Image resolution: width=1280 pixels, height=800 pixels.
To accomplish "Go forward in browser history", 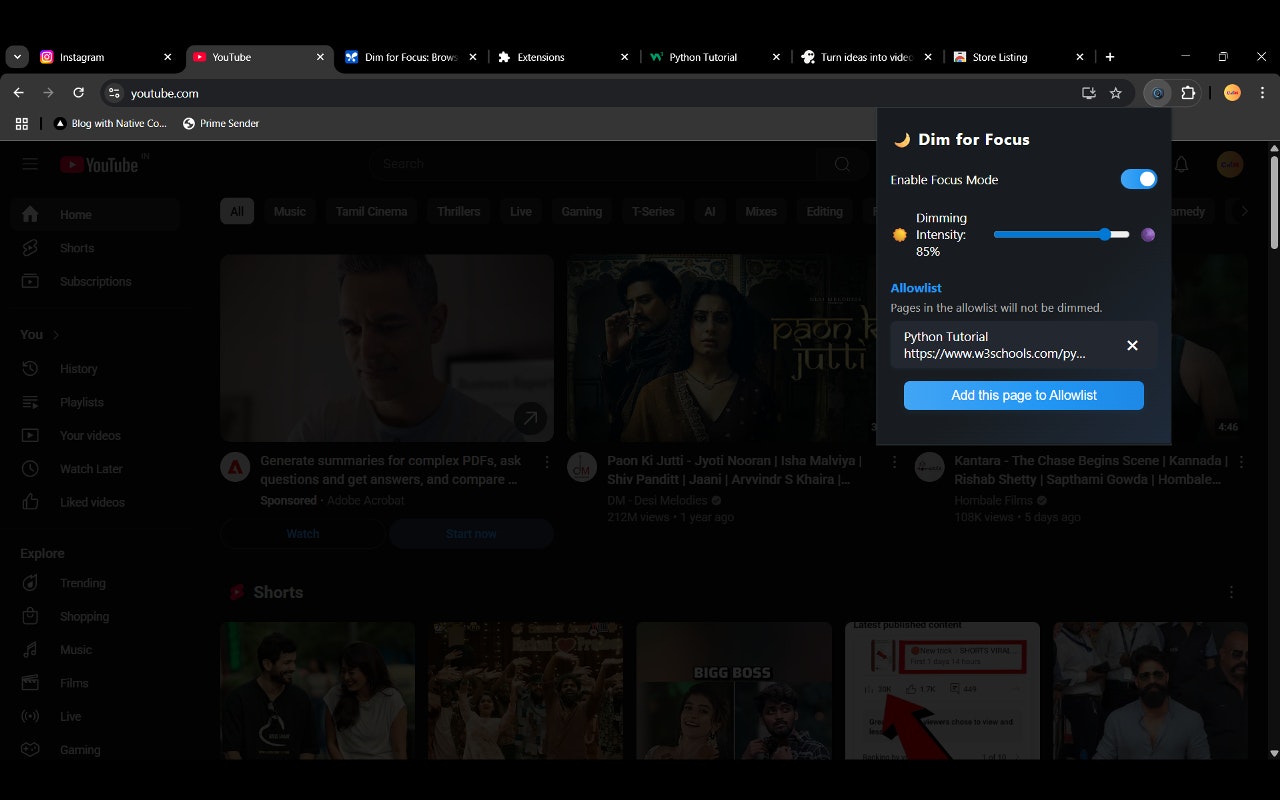I will (48, 93).
